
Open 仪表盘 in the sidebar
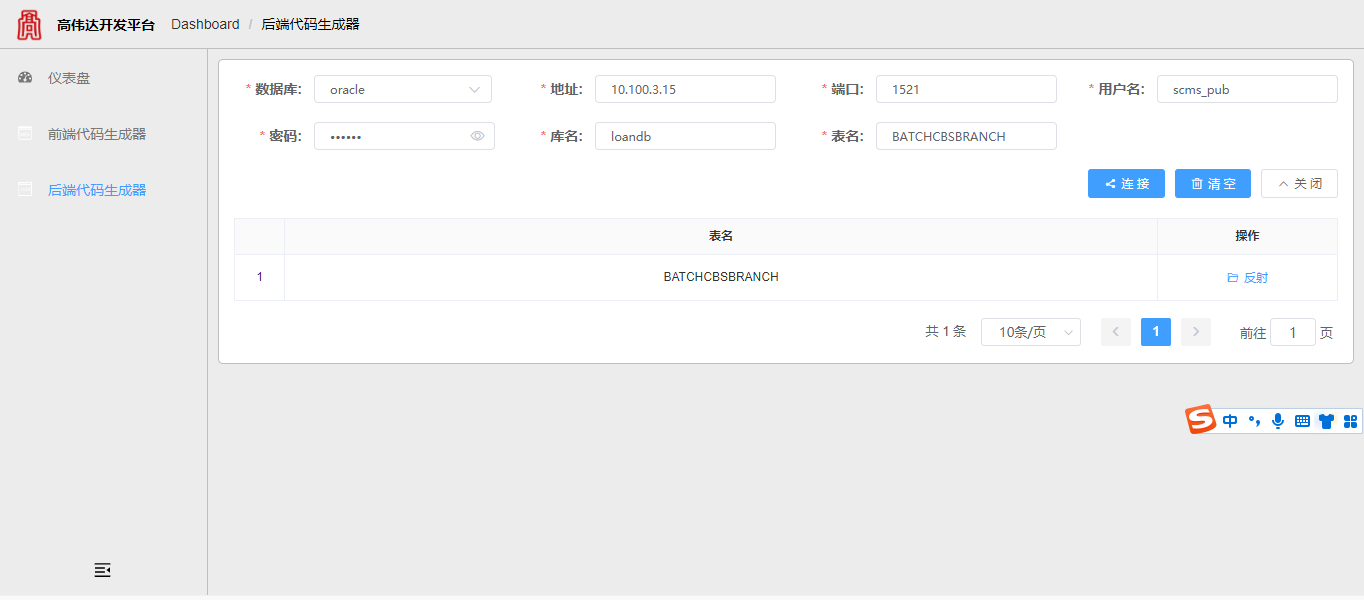point(69,78)
